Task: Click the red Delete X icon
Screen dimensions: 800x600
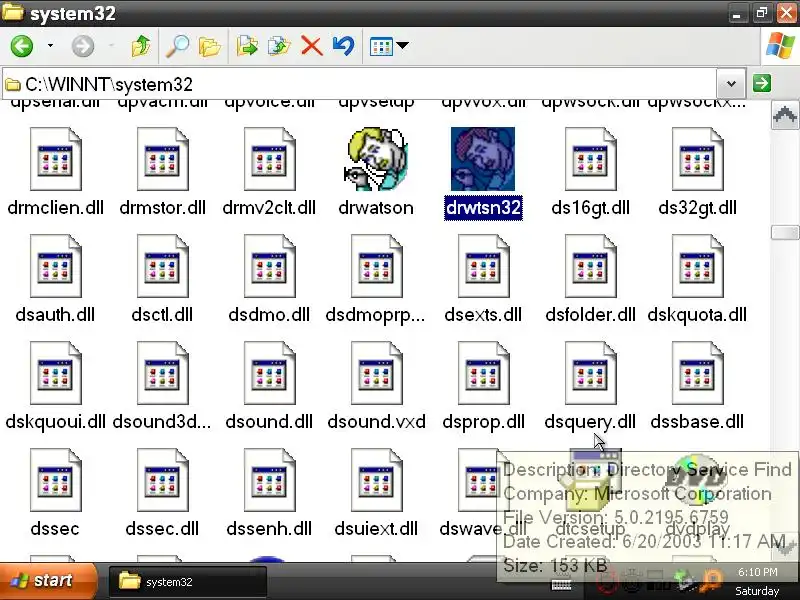Action: [x=312, y=46]
